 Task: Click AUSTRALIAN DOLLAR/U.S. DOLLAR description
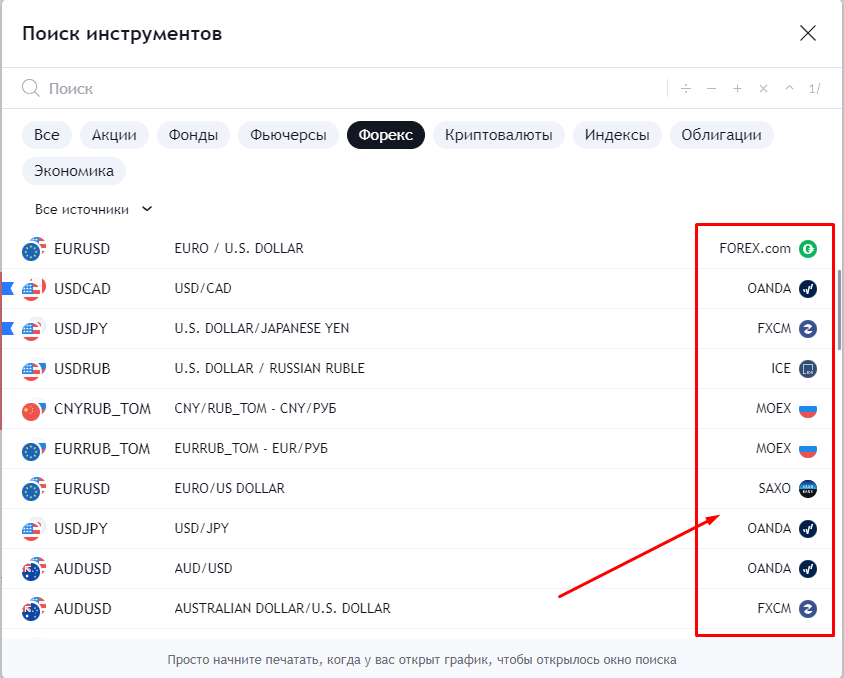282,608
